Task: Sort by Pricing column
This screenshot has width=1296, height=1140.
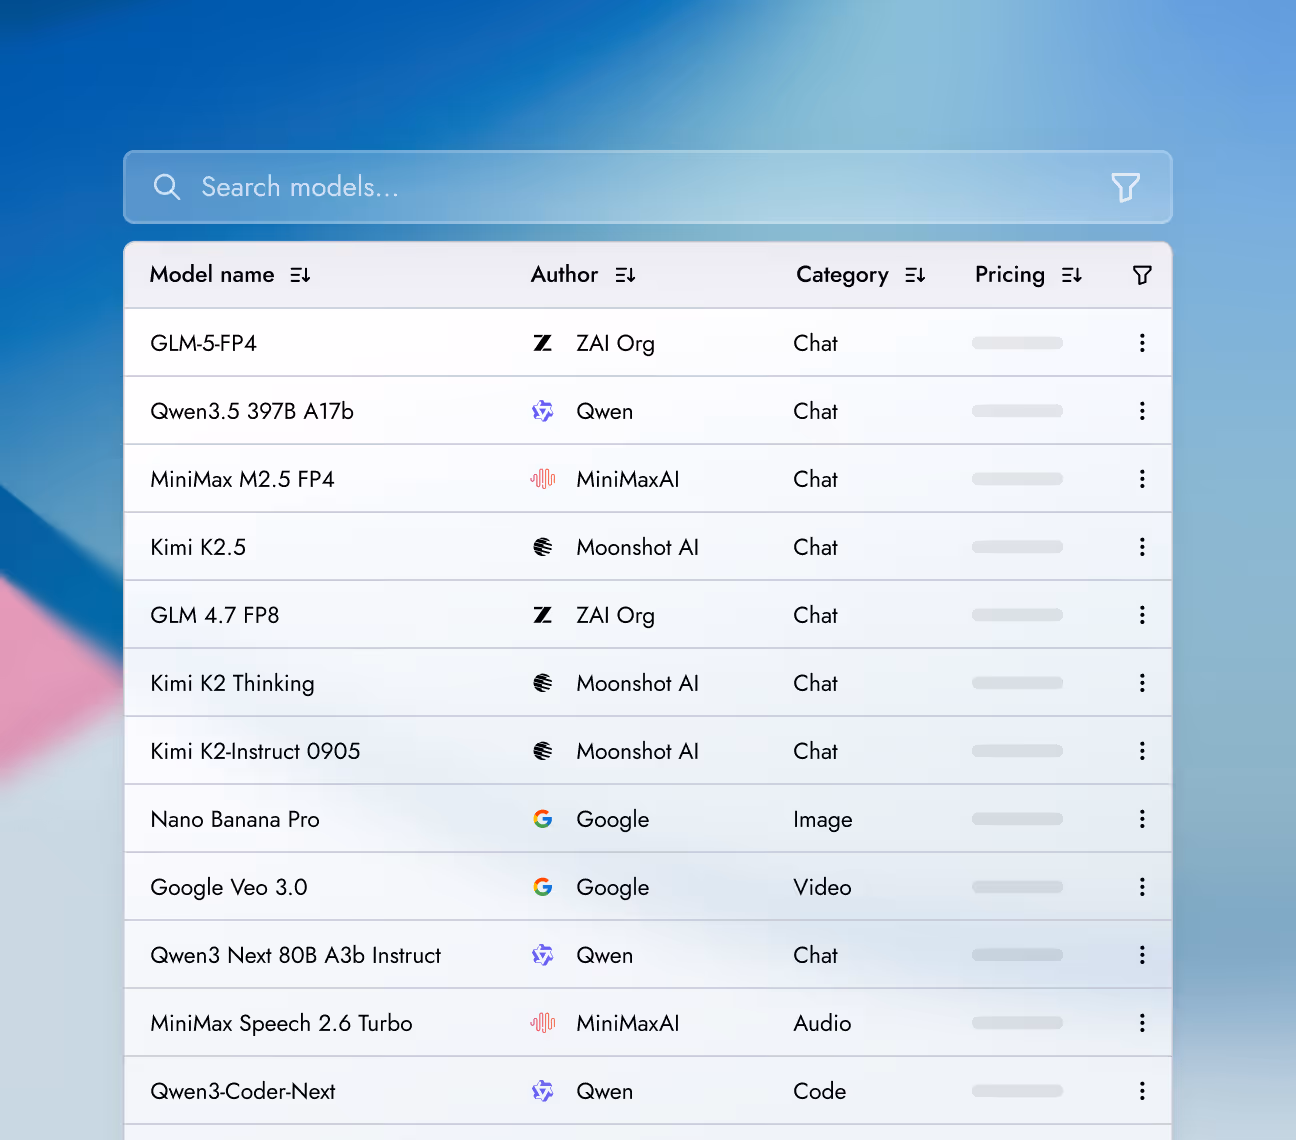Action: point(1072,275)
